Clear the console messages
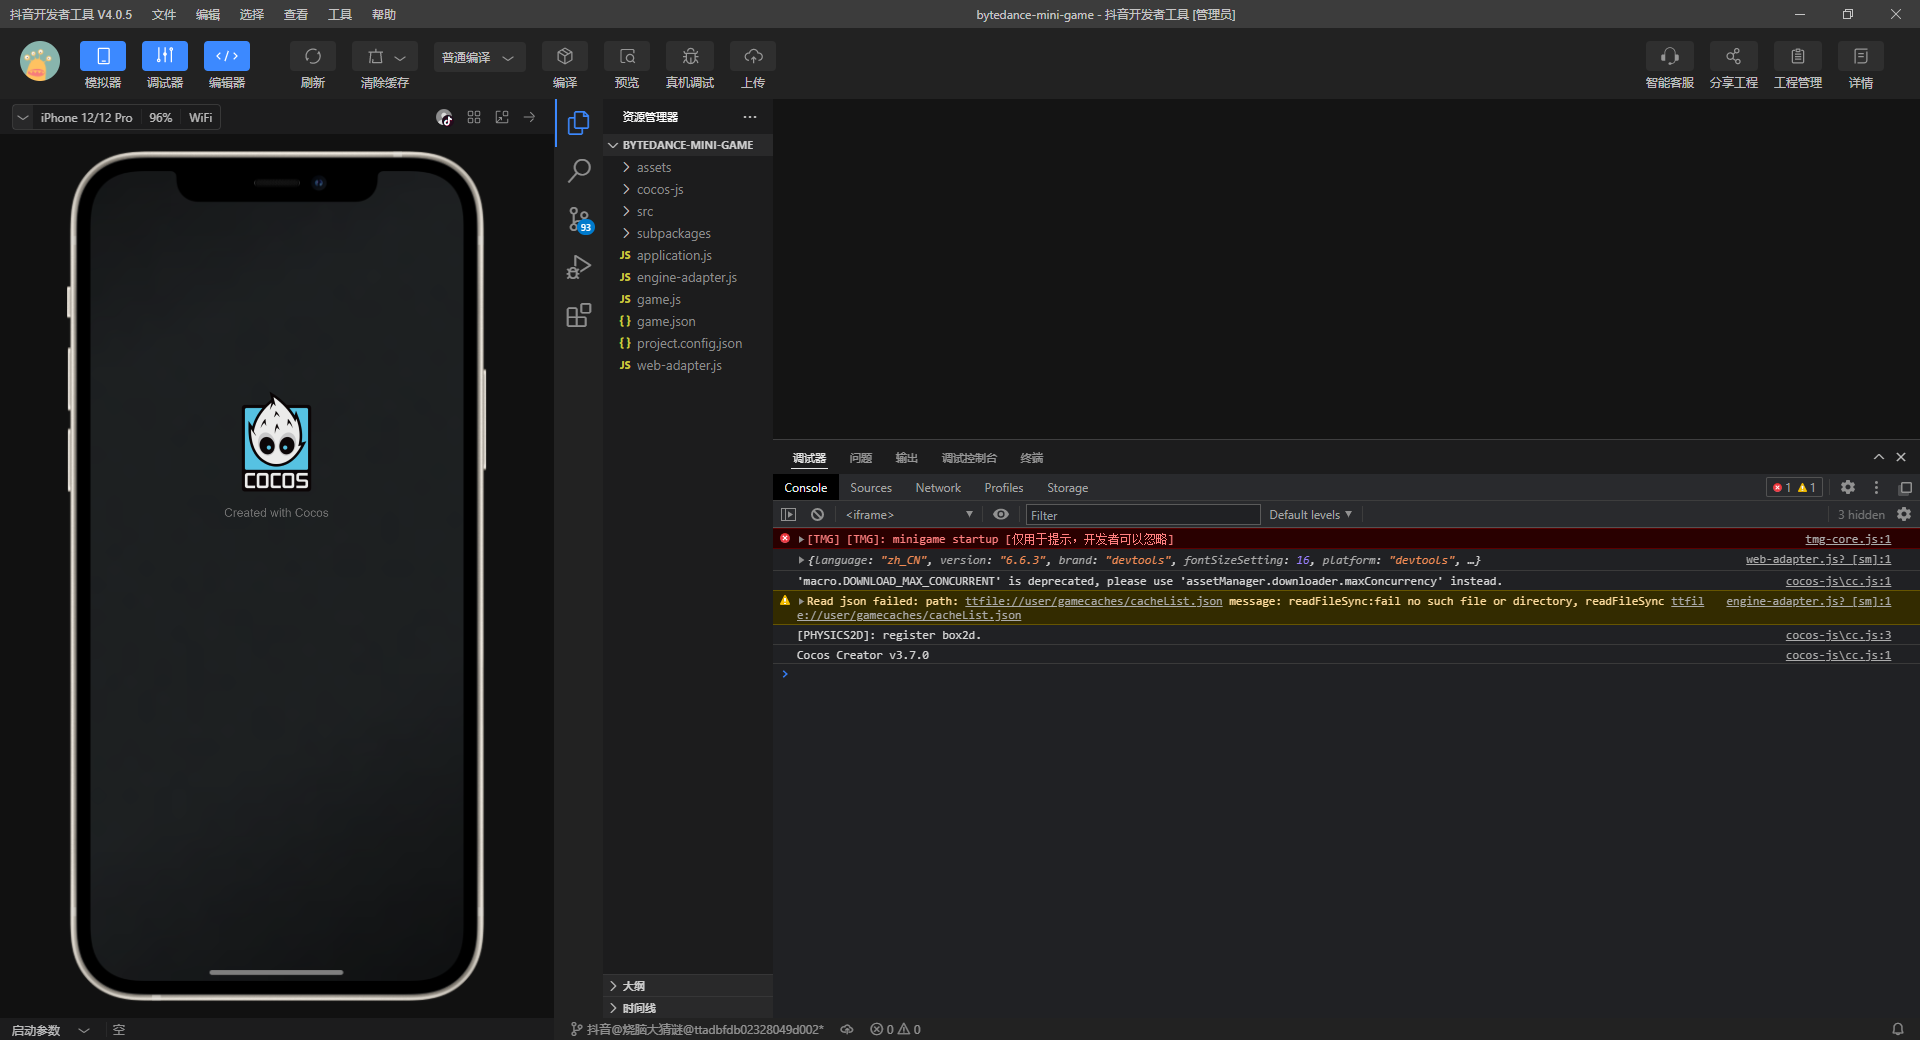 click(x=817, y=515)
